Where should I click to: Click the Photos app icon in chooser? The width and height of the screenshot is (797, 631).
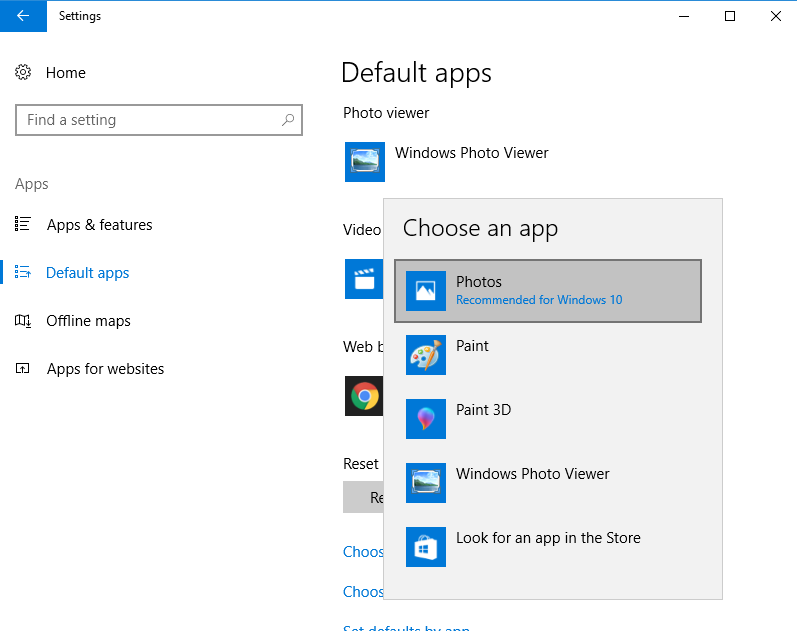426,291
